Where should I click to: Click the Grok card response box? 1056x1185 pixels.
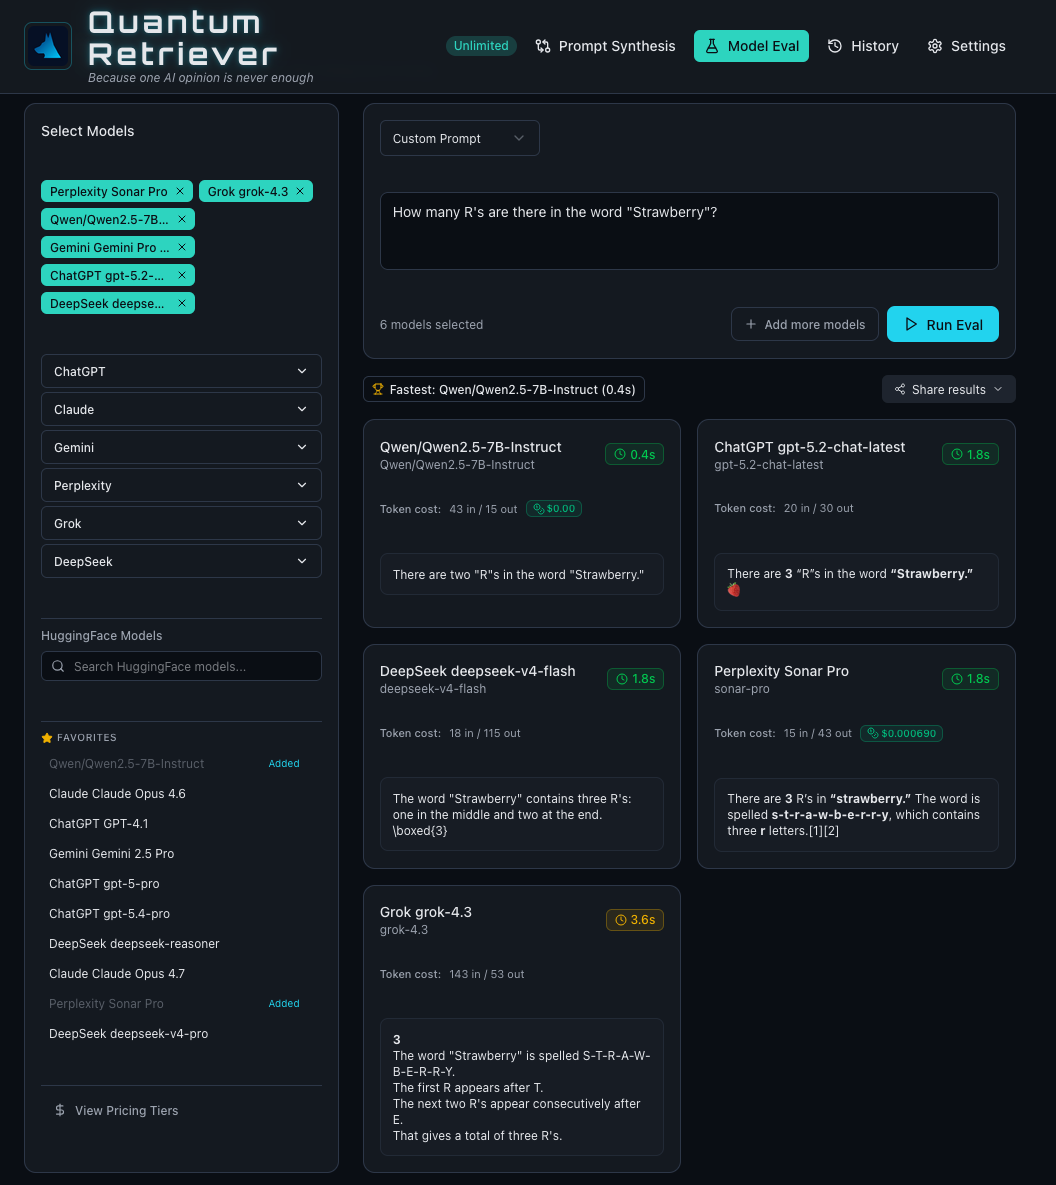[x=522, y=1087]
